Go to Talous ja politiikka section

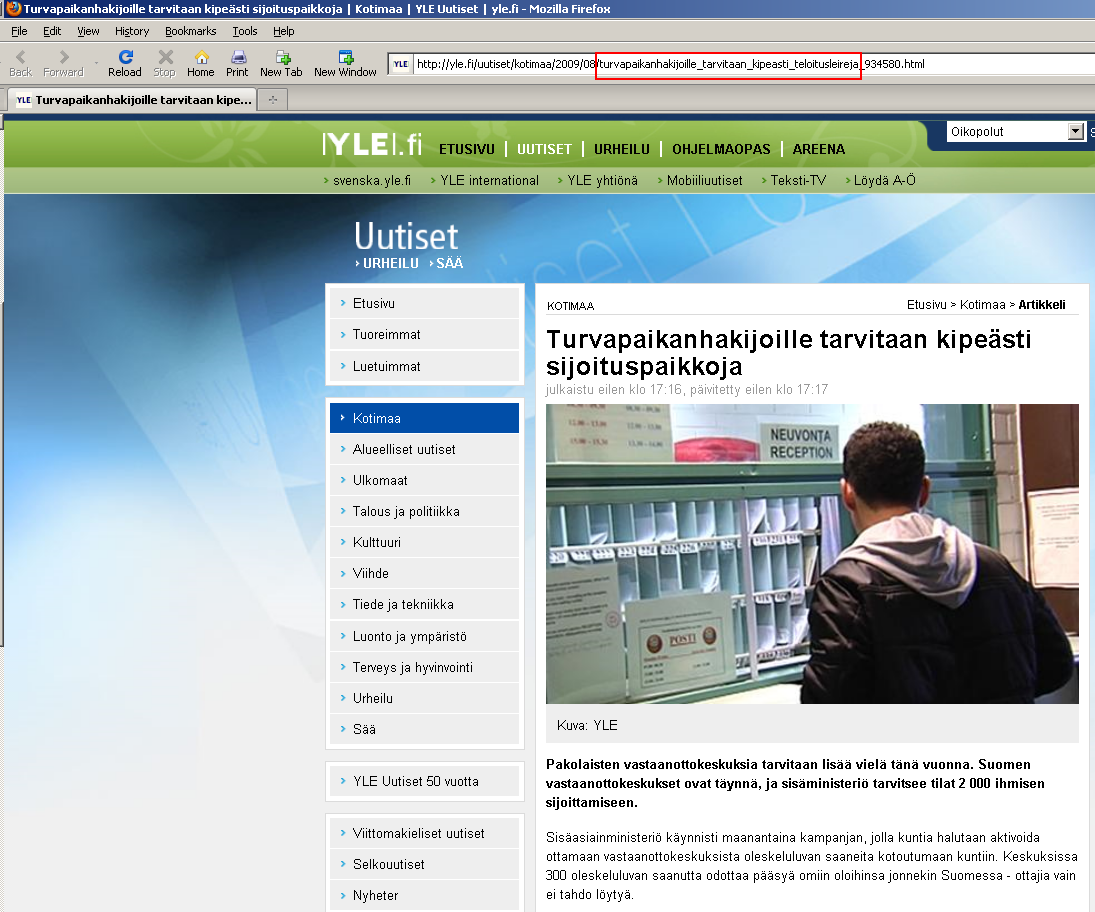pyautogui.click(x=406, y=511)
